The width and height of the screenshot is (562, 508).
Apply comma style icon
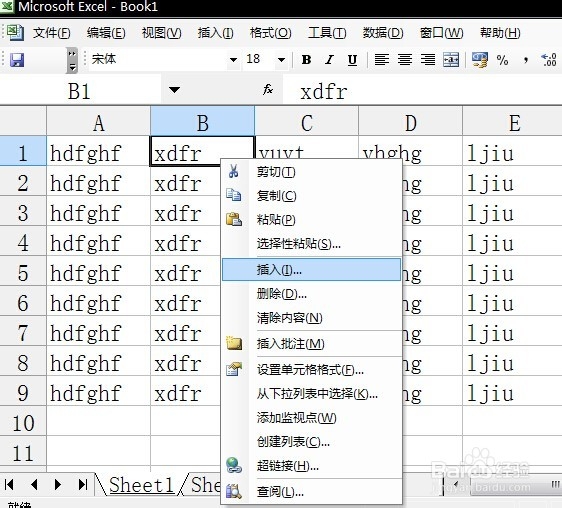(x=525, y=60)
